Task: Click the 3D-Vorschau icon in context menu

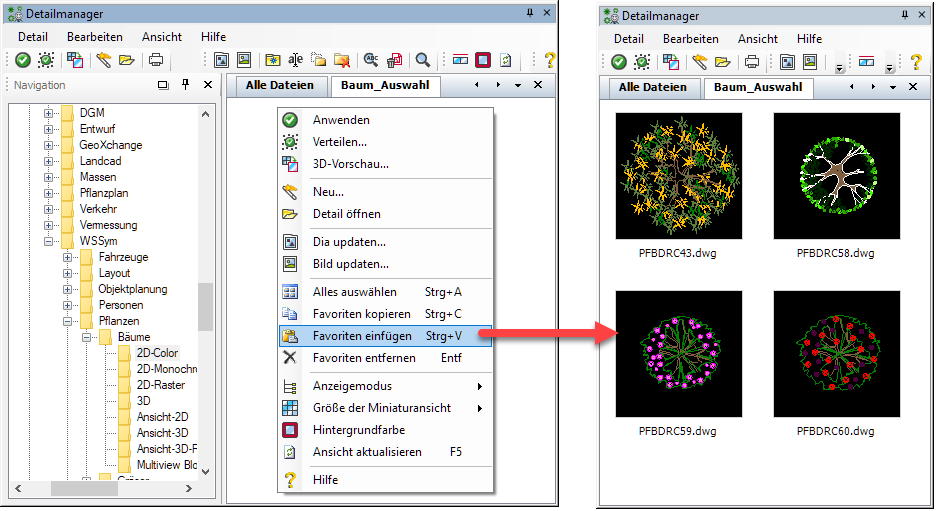Action: (290, 164)
